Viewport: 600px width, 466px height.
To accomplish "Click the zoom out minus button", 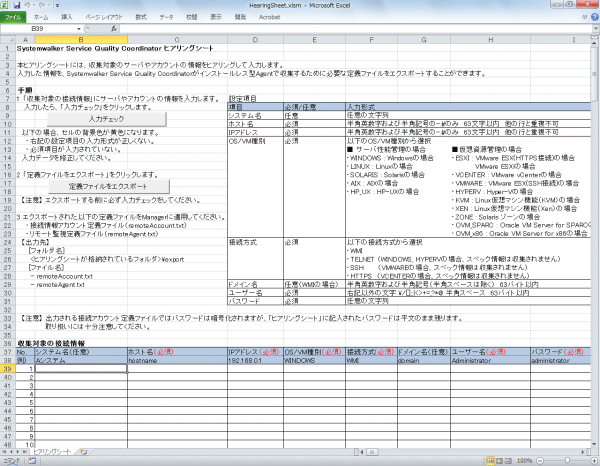I will point(540,461).
